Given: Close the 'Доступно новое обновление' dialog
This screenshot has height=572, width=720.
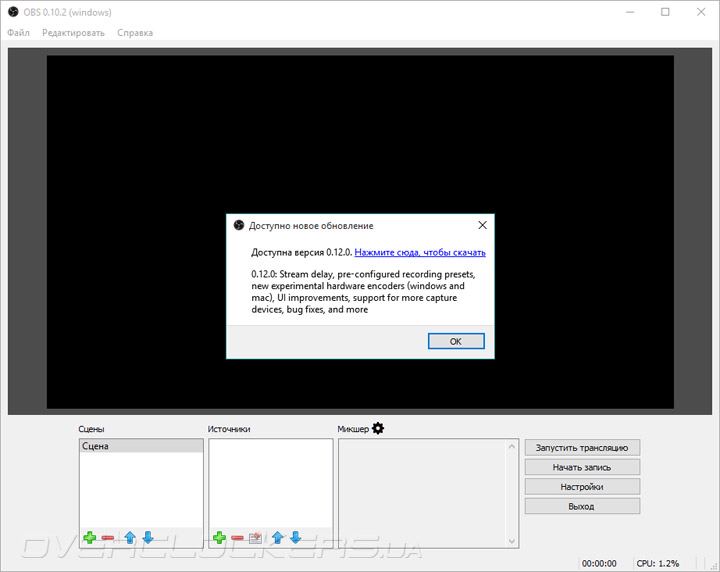Looking at the screenshot, I should 482,225.
